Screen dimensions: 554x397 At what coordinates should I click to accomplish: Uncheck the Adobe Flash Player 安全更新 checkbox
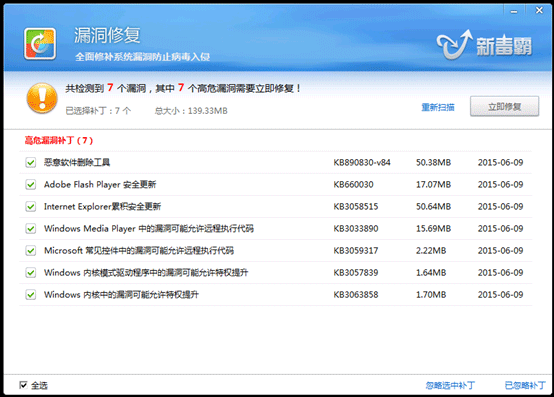point(31,184)
